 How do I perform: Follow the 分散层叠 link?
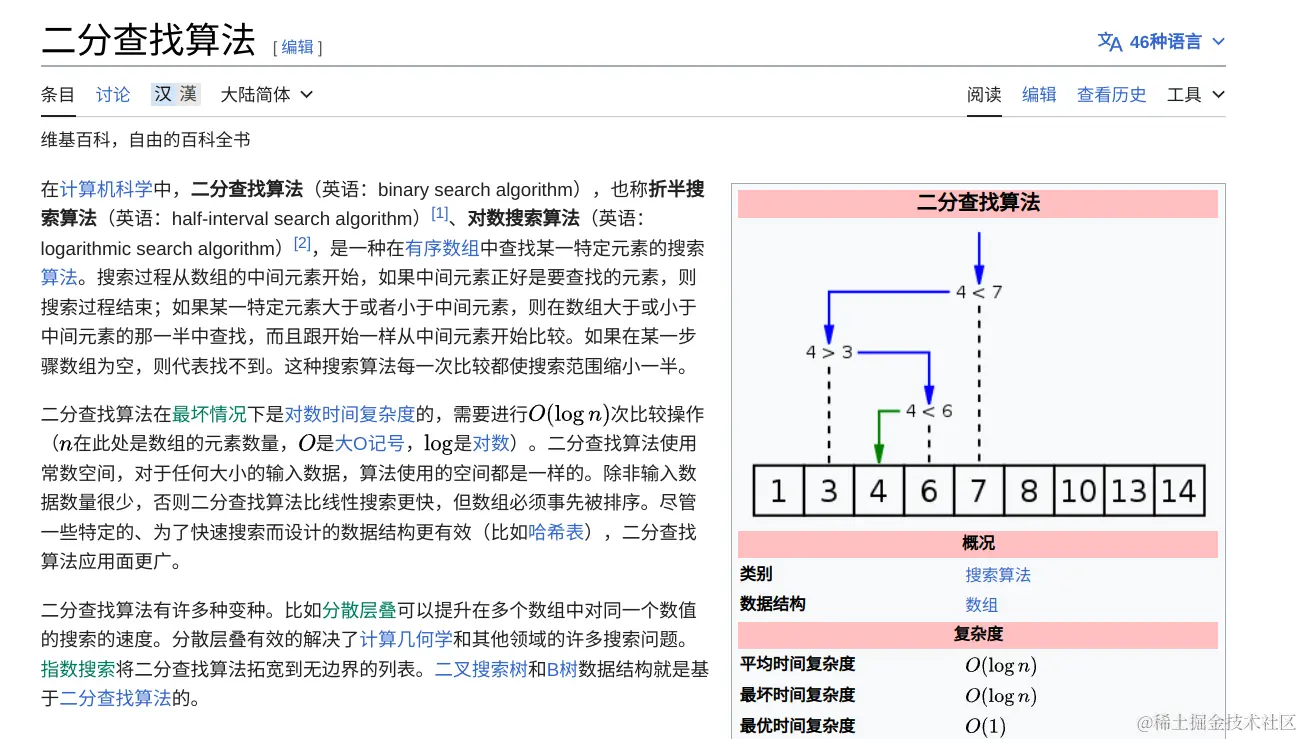pos(359,610)
